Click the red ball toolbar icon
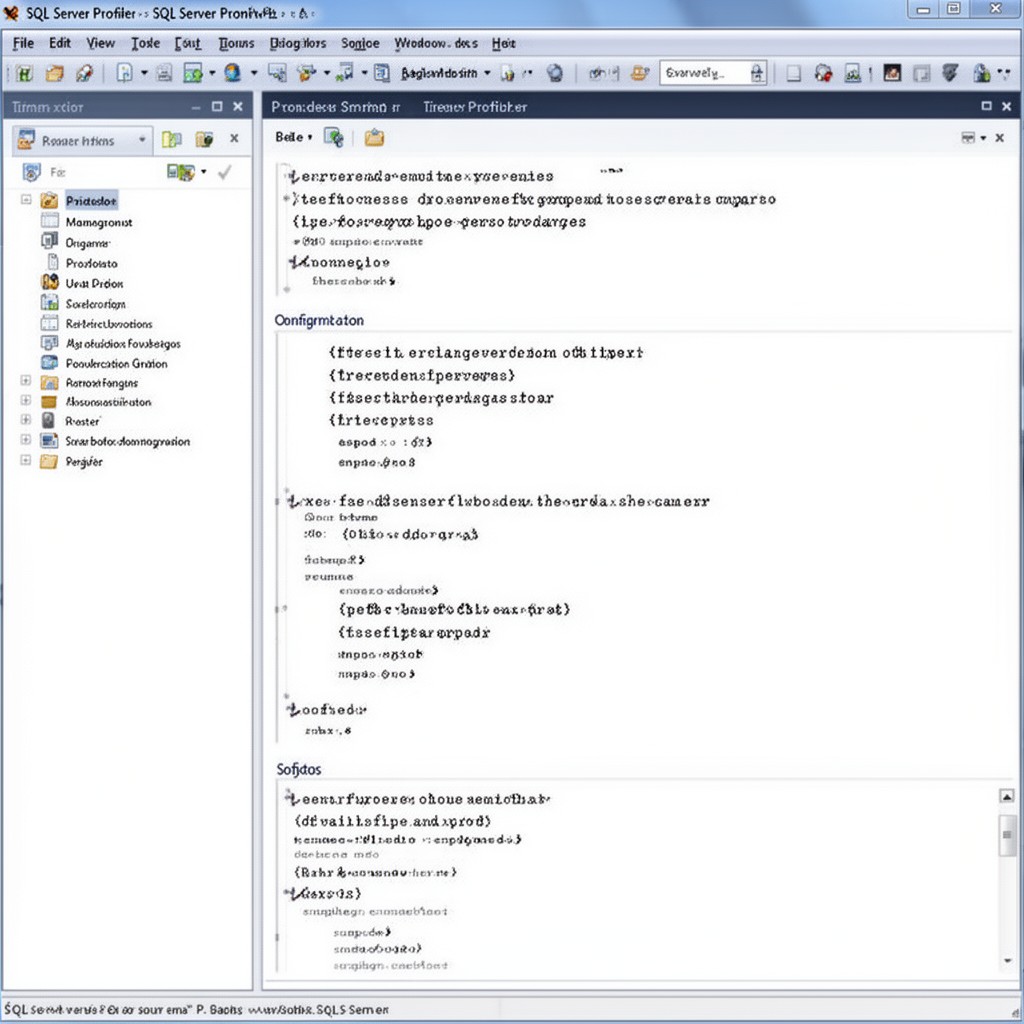This screenshot has height=1024, width=1024. point(824,73)
